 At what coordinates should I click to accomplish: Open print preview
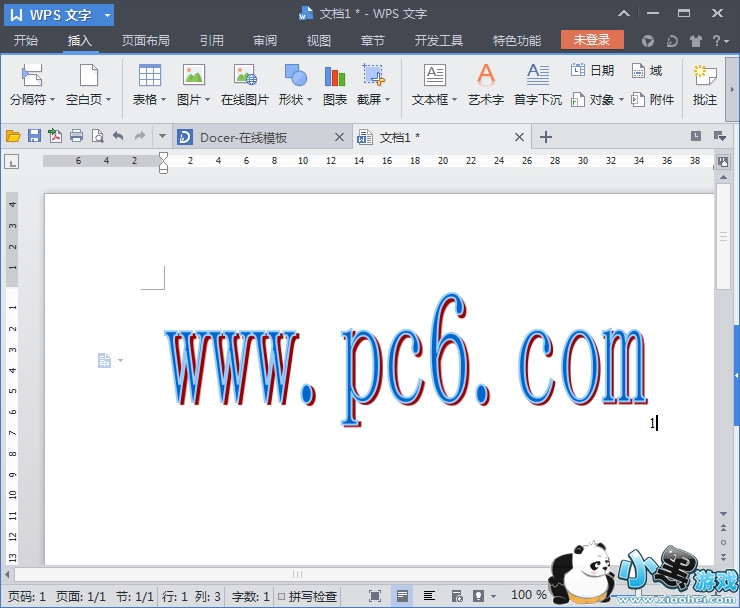(x=98, y=137)
